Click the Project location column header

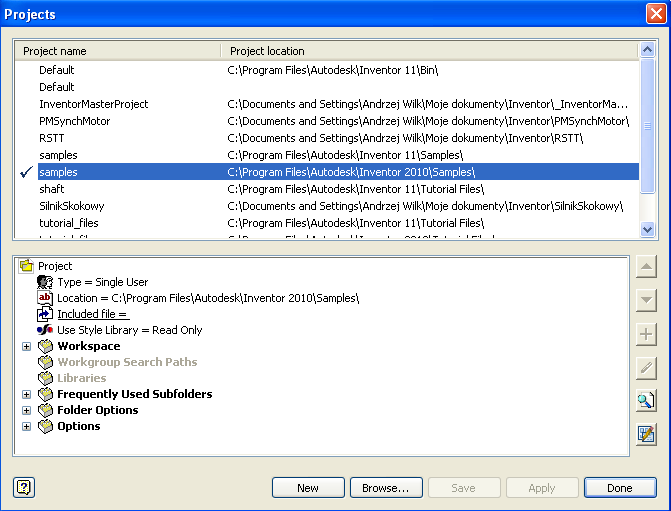click(x=430, y=51)
